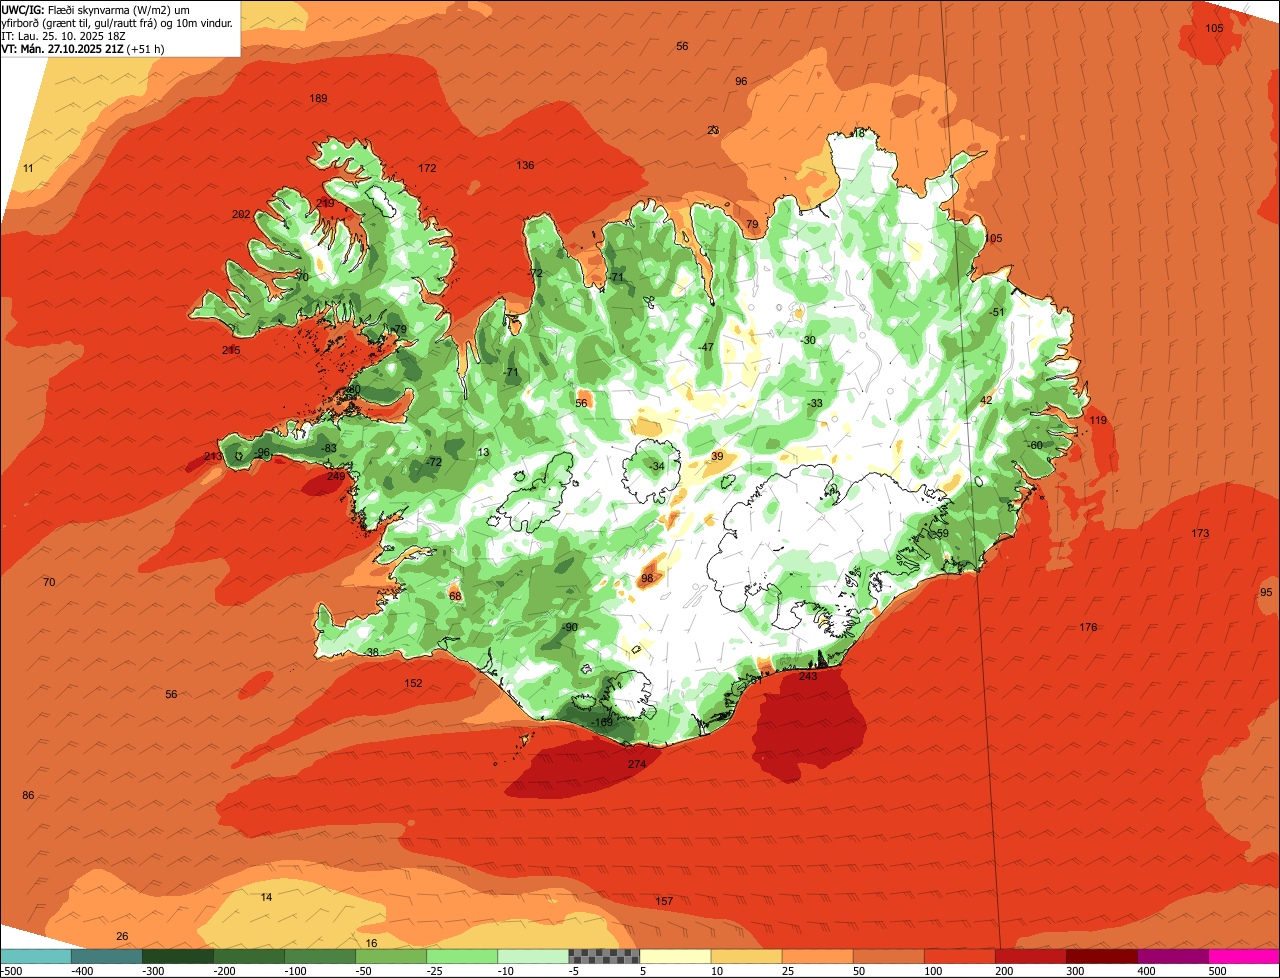1280x978 pixels.
Task: Click the purple legend swatch between 400 and 500
Action: (1174, 956)
